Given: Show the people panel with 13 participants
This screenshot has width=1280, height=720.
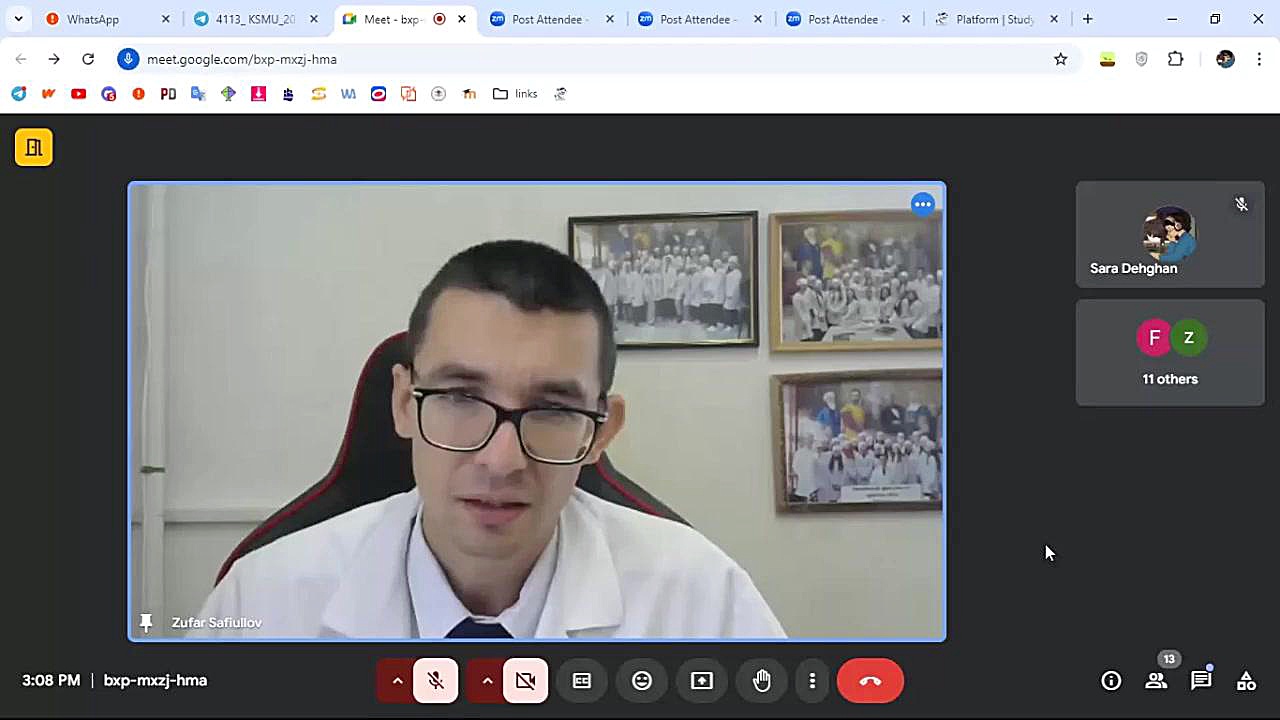Looking at the screenshot, I should [x=1157, y=681].
